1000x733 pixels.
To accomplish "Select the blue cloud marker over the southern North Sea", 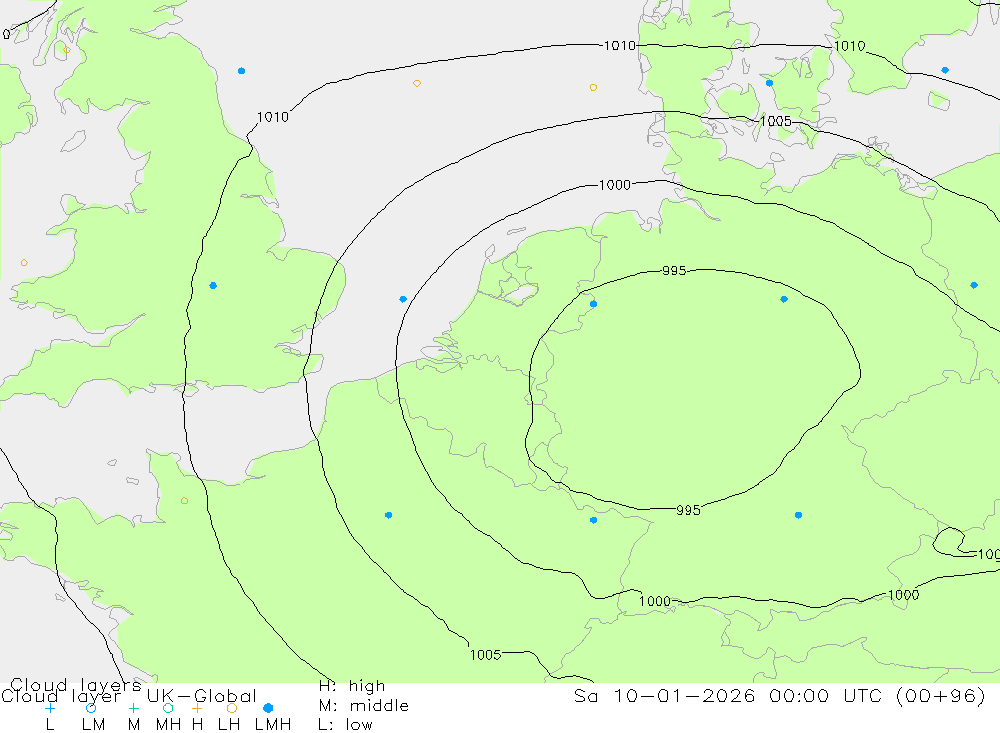I will tap(403, 299).
